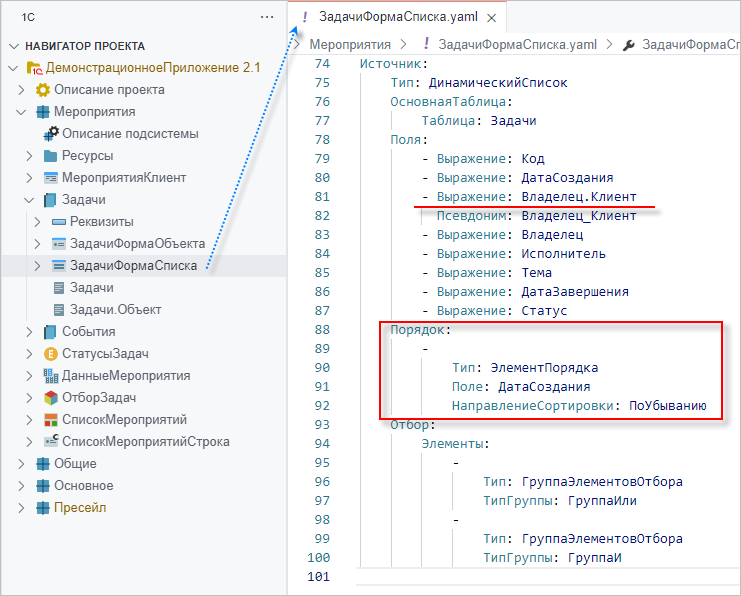
Task: Click the СписокМероприятий table icon
Action: click(x=52, y=420)
